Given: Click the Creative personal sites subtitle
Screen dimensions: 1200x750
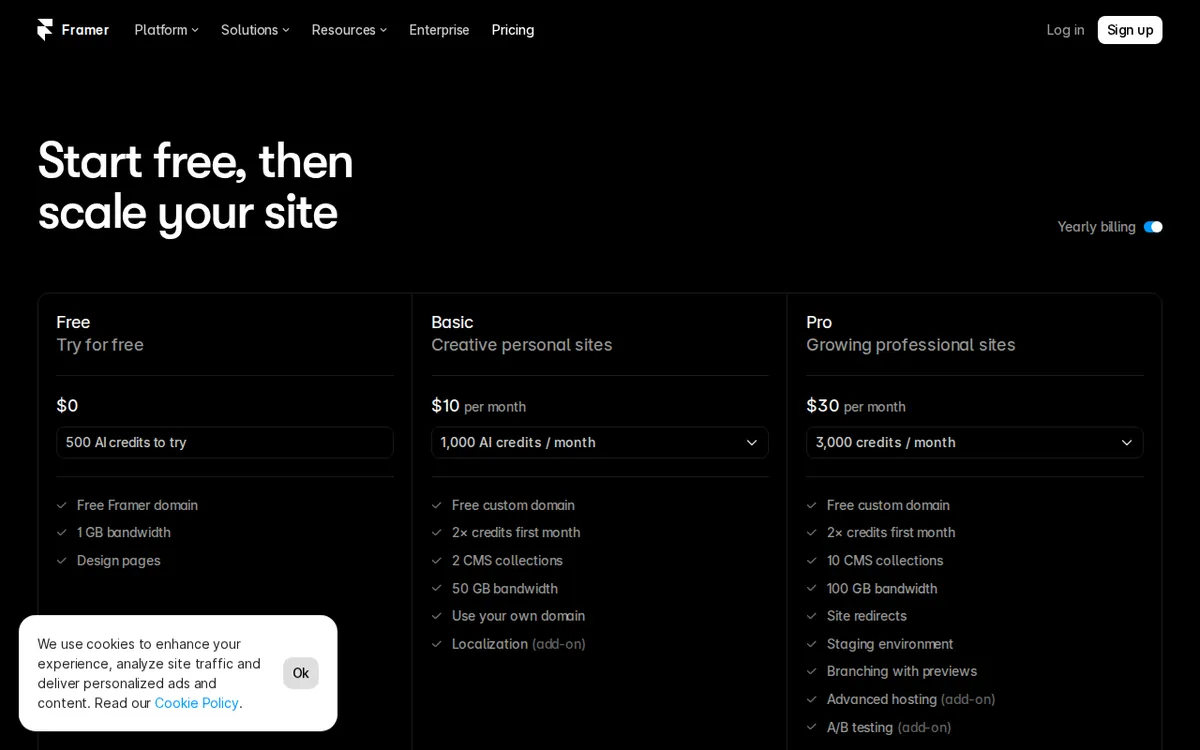Looking at the screenshot, I should [x=522, y=345].
